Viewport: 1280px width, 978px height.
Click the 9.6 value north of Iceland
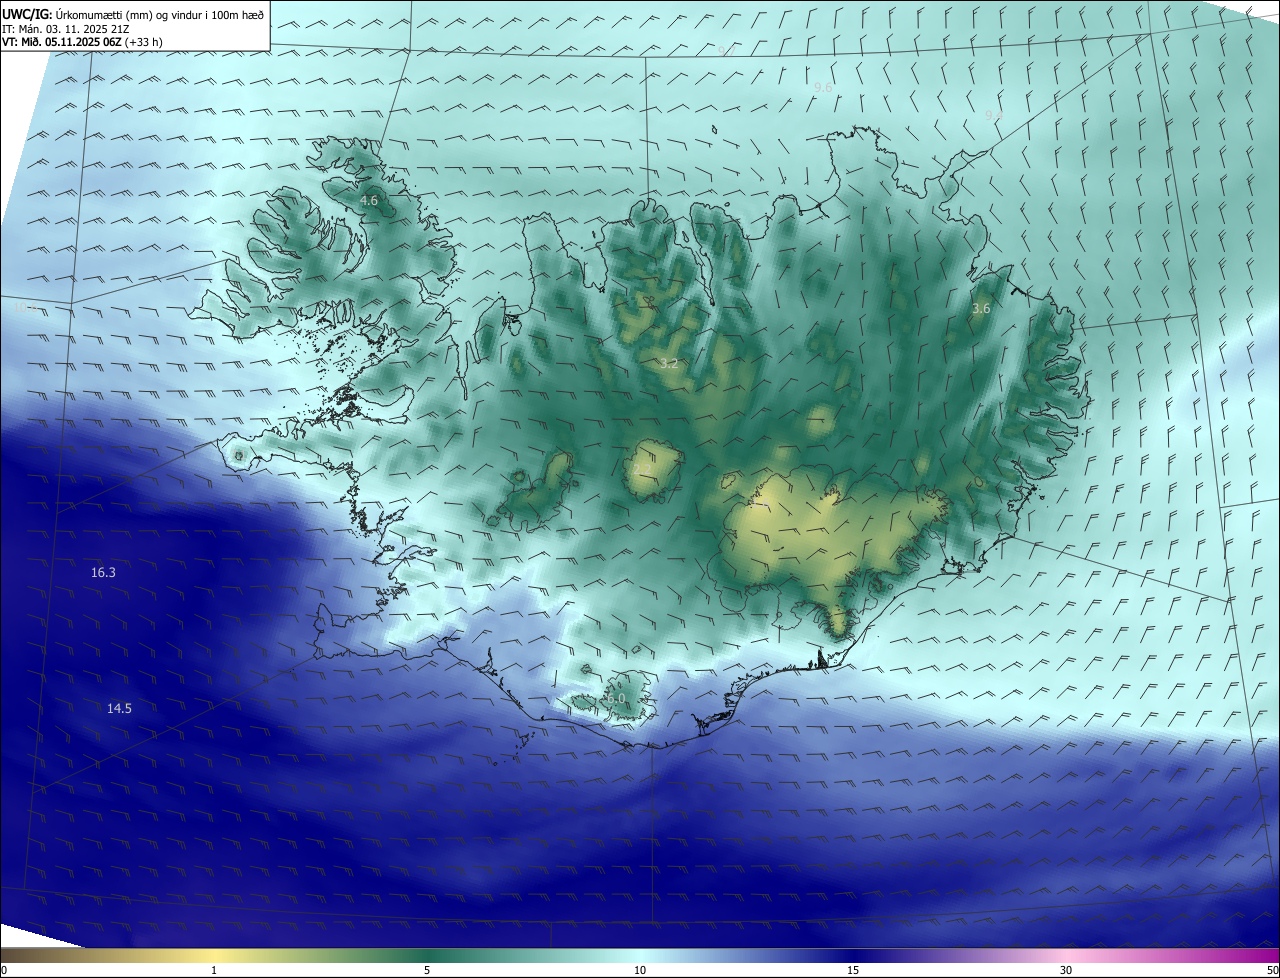(x=823, y=88)
